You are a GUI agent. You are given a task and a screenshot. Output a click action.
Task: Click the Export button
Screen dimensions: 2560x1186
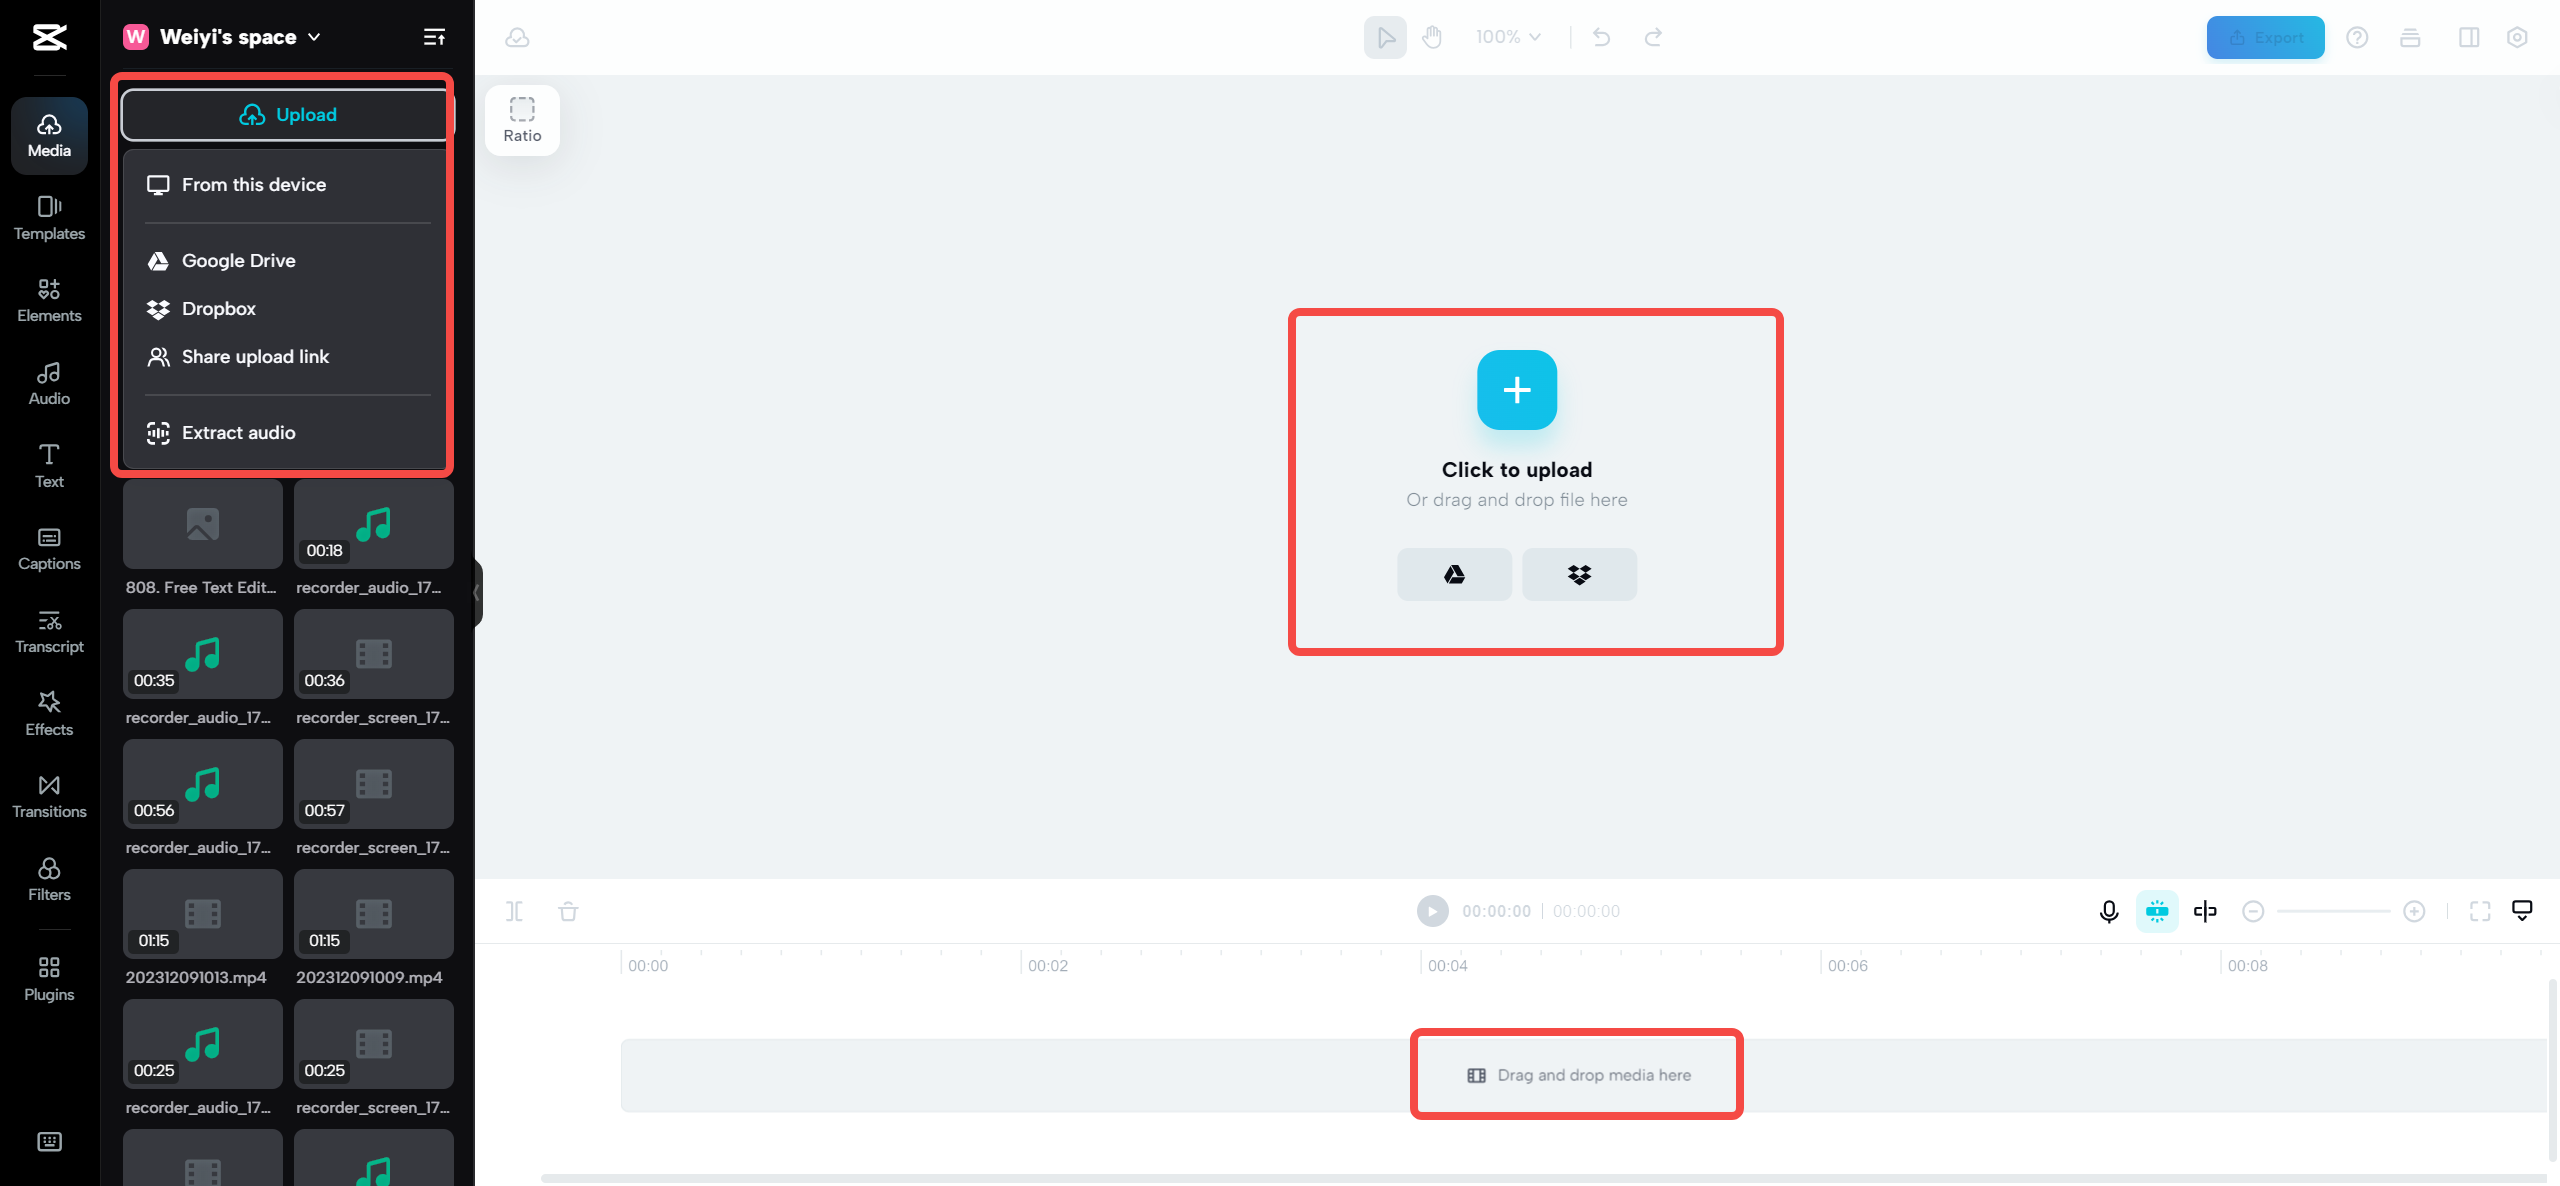pyautogui.click(x=2264, y=37)
